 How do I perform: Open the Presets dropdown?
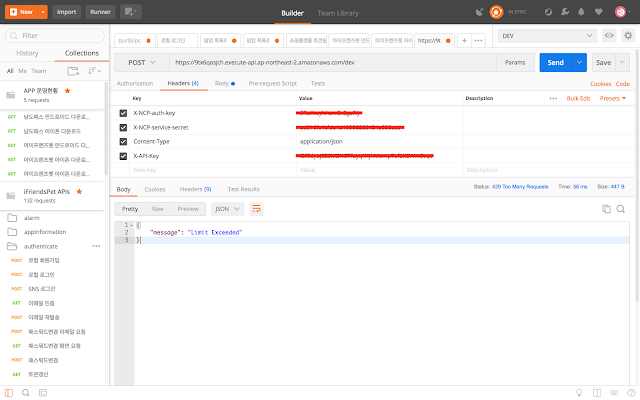tap(612, 98)
